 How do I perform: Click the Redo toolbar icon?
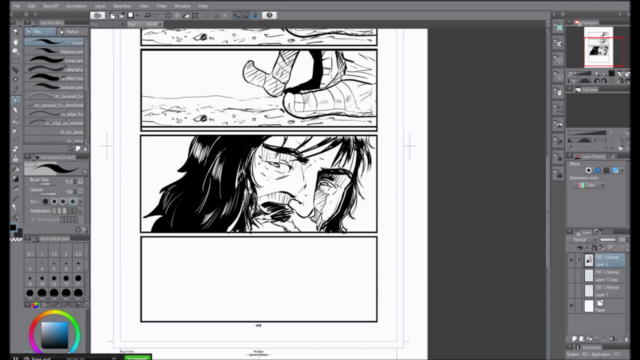[157, 16]
